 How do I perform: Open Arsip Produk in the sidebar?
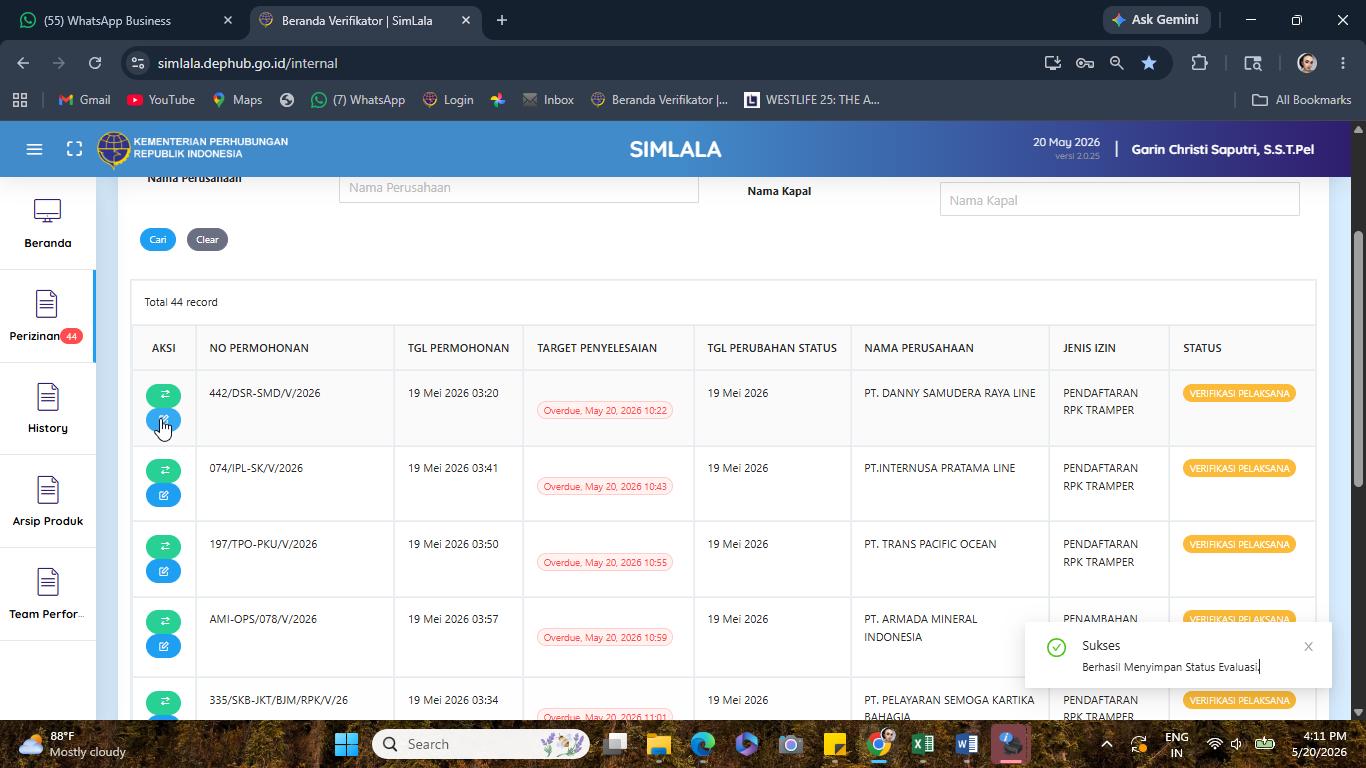pyautogui.click(x=47, y=501)
